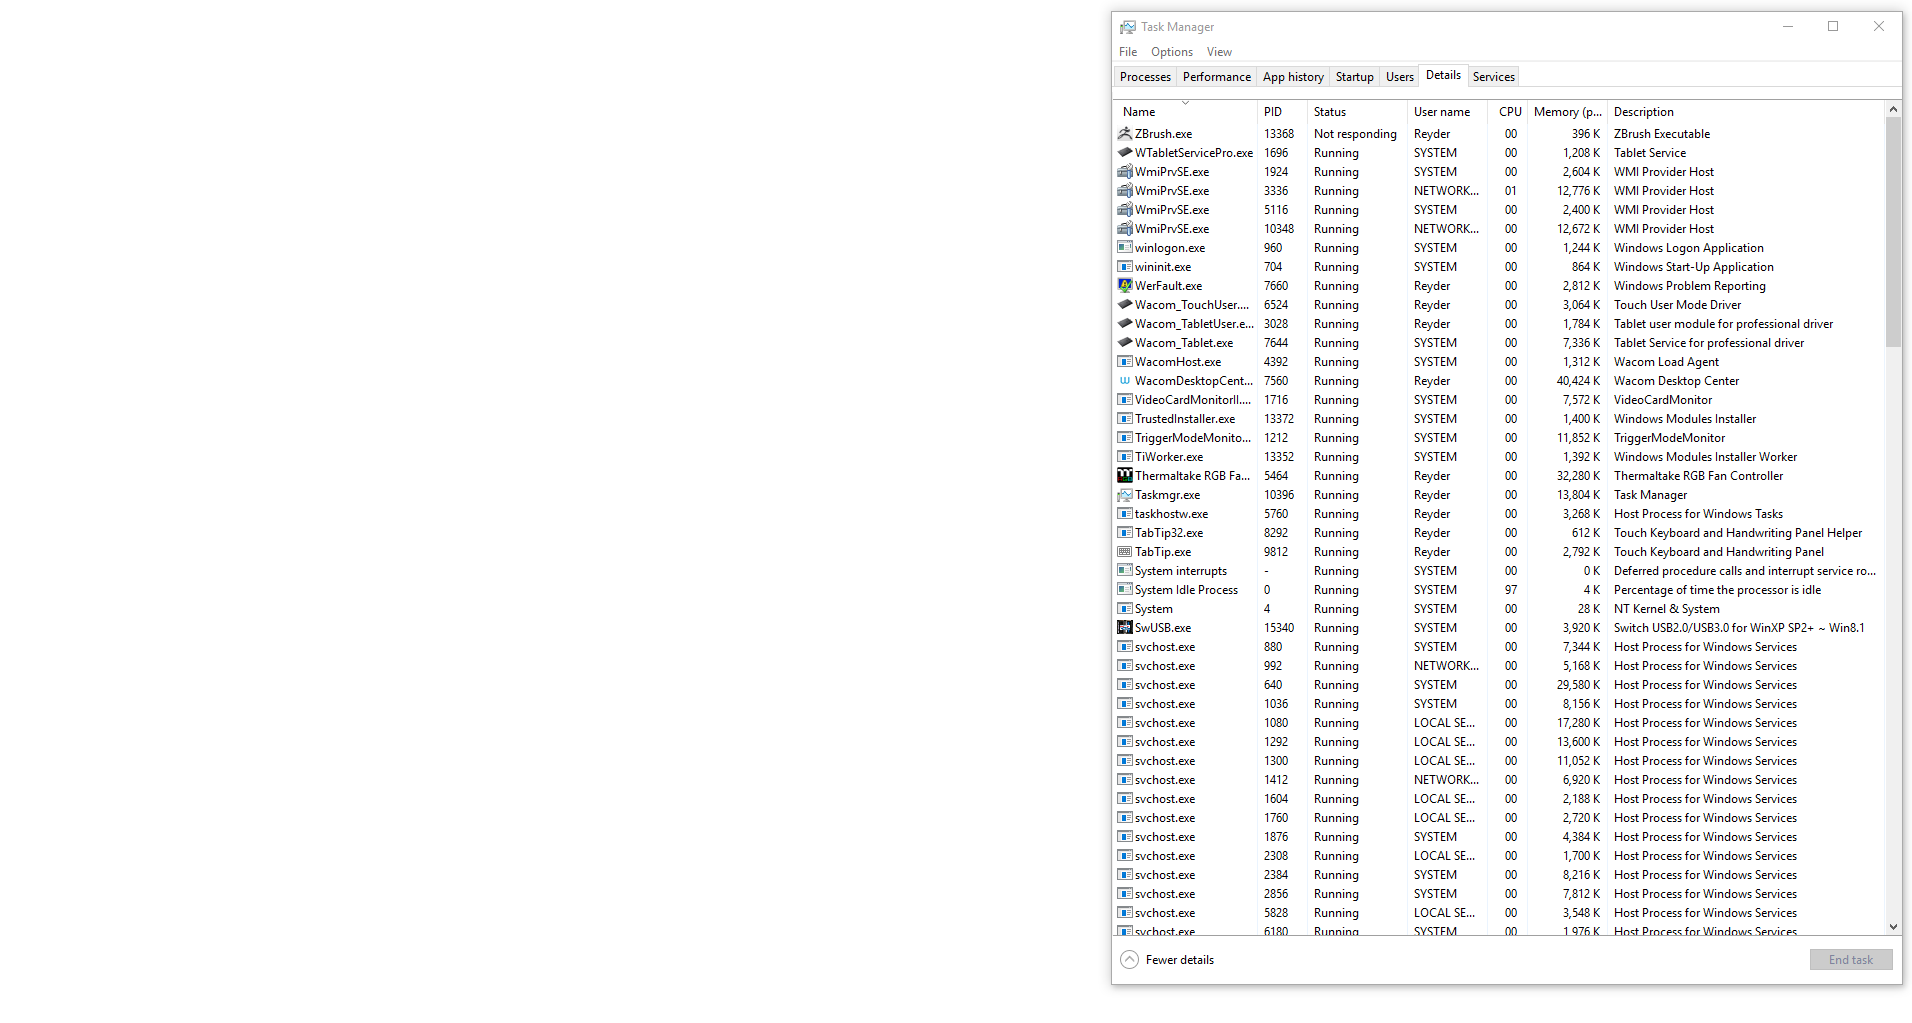
Task: Click the TabTip32.exe process icon
Action: point(1125,533)
